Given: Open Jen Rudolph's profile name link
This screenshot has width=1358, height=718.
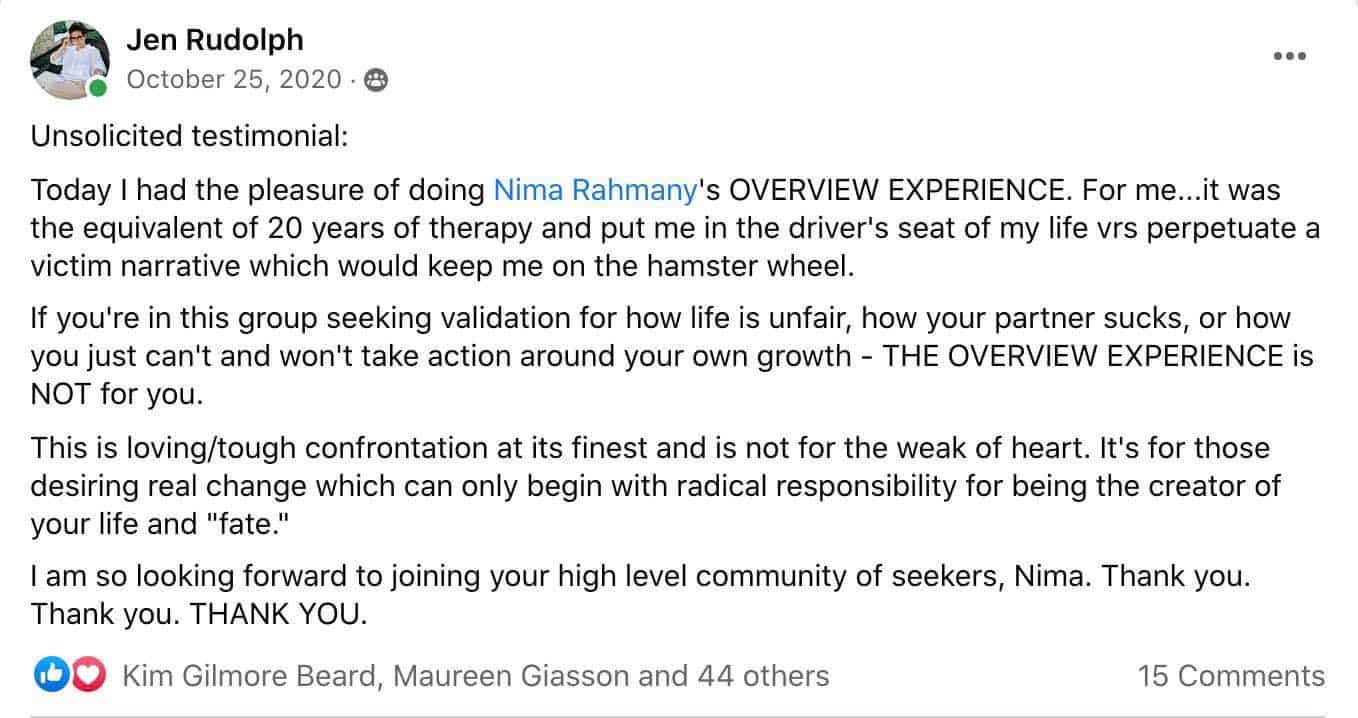Looking at the screenshot, I should pos(214,40).
